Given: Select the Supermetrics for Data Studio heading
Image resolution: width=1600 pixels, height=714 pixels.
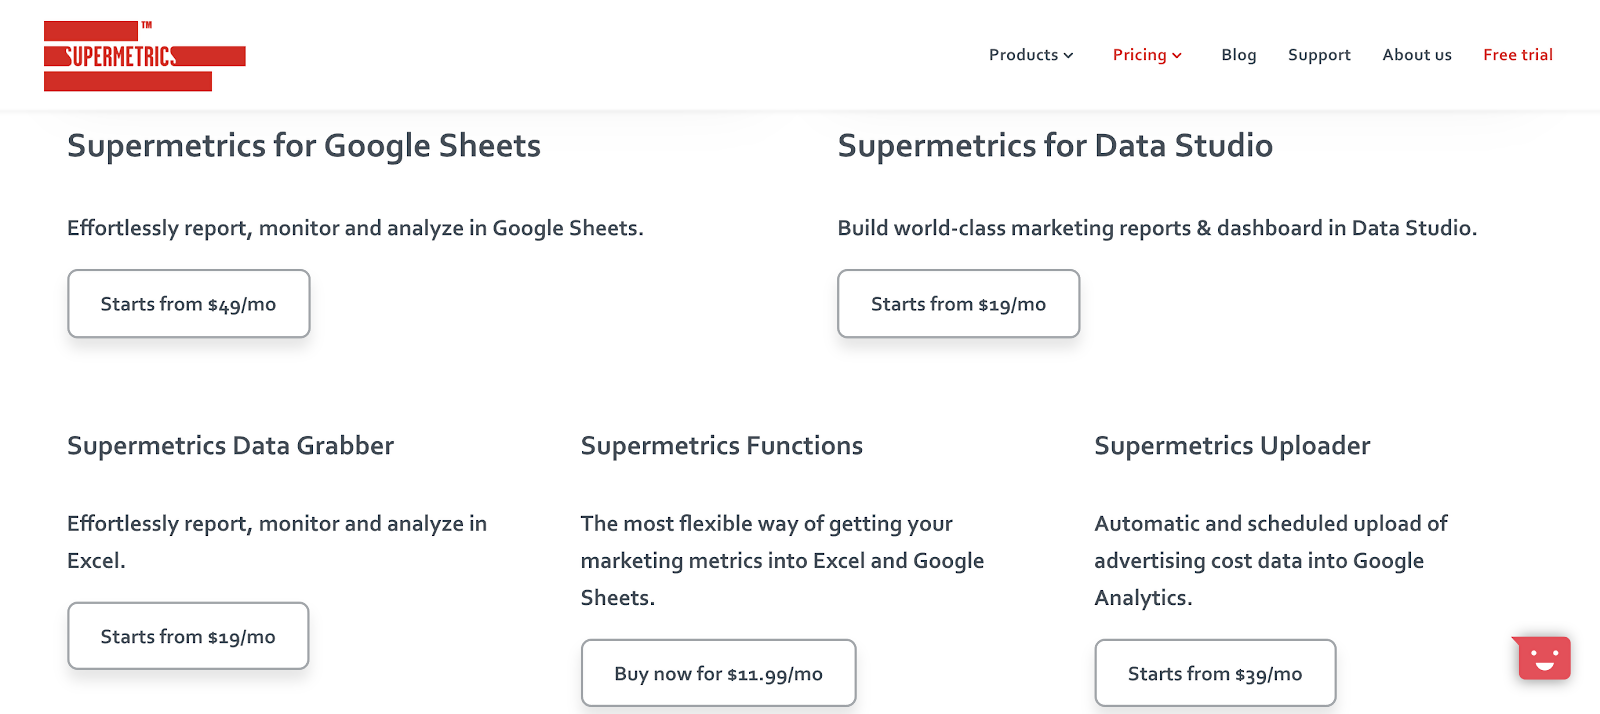Looking at the screenshot, I should pos(1055,146).
